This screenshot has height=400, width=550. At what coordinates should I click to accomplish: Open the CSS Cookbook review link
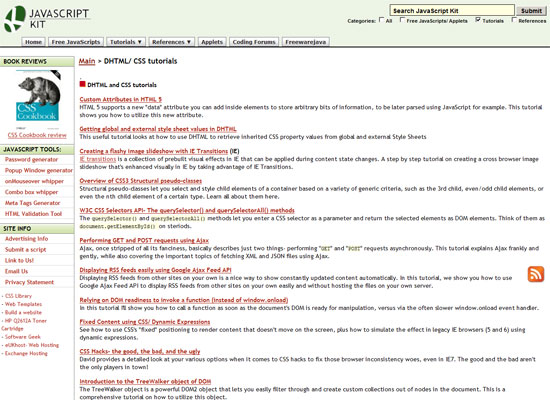pyautogui.click(x=37, y=135)
